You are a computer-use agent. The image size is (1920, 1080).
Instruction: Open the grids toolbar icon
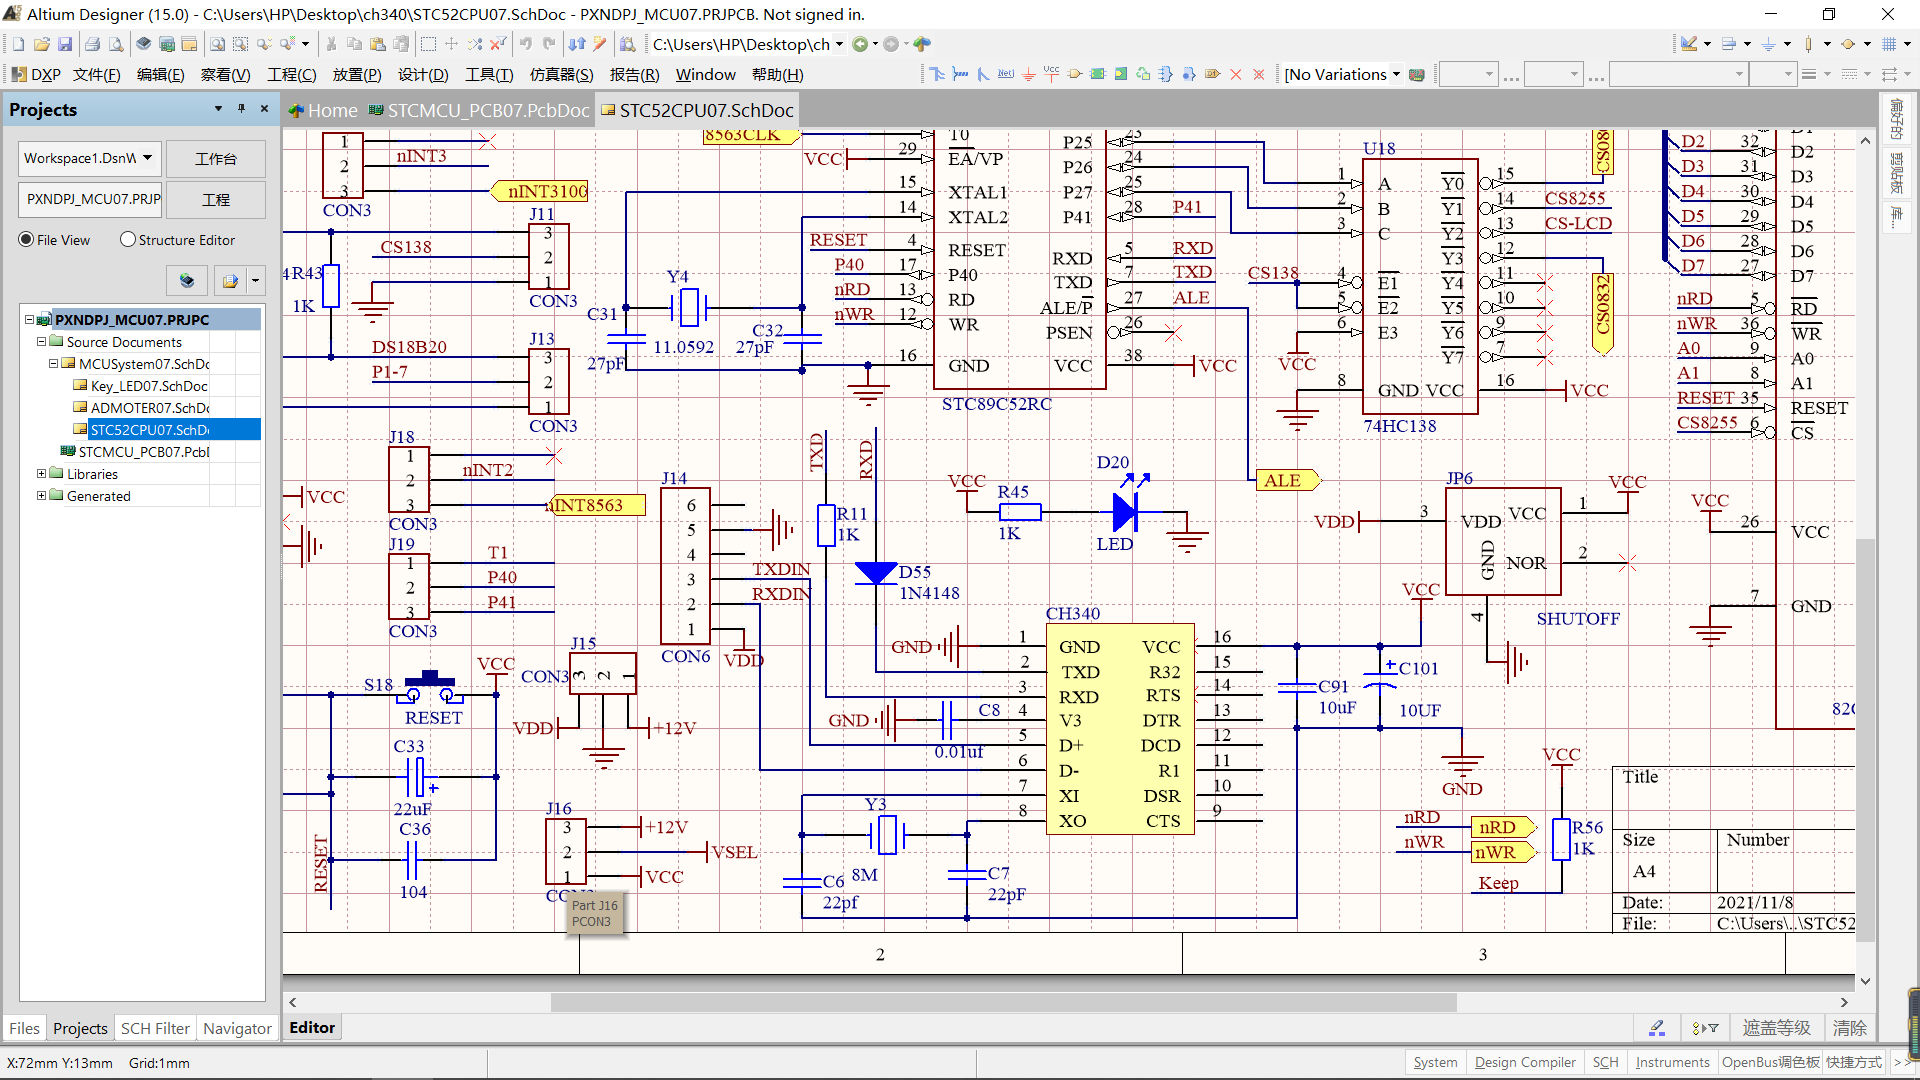click(1889, 44)
